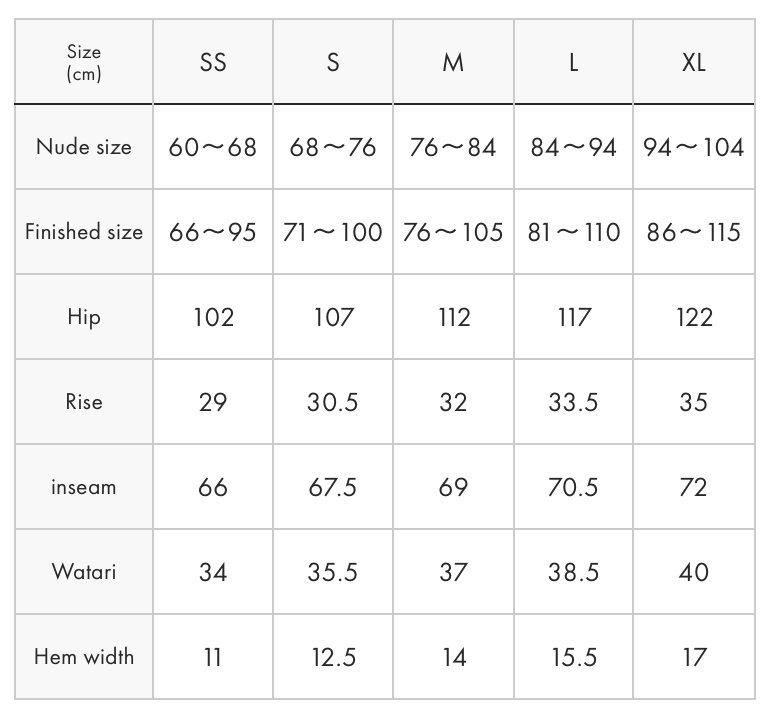This screenshot has width=774, height=718.
Task: Click the Watari value 40
Action: 694,572
